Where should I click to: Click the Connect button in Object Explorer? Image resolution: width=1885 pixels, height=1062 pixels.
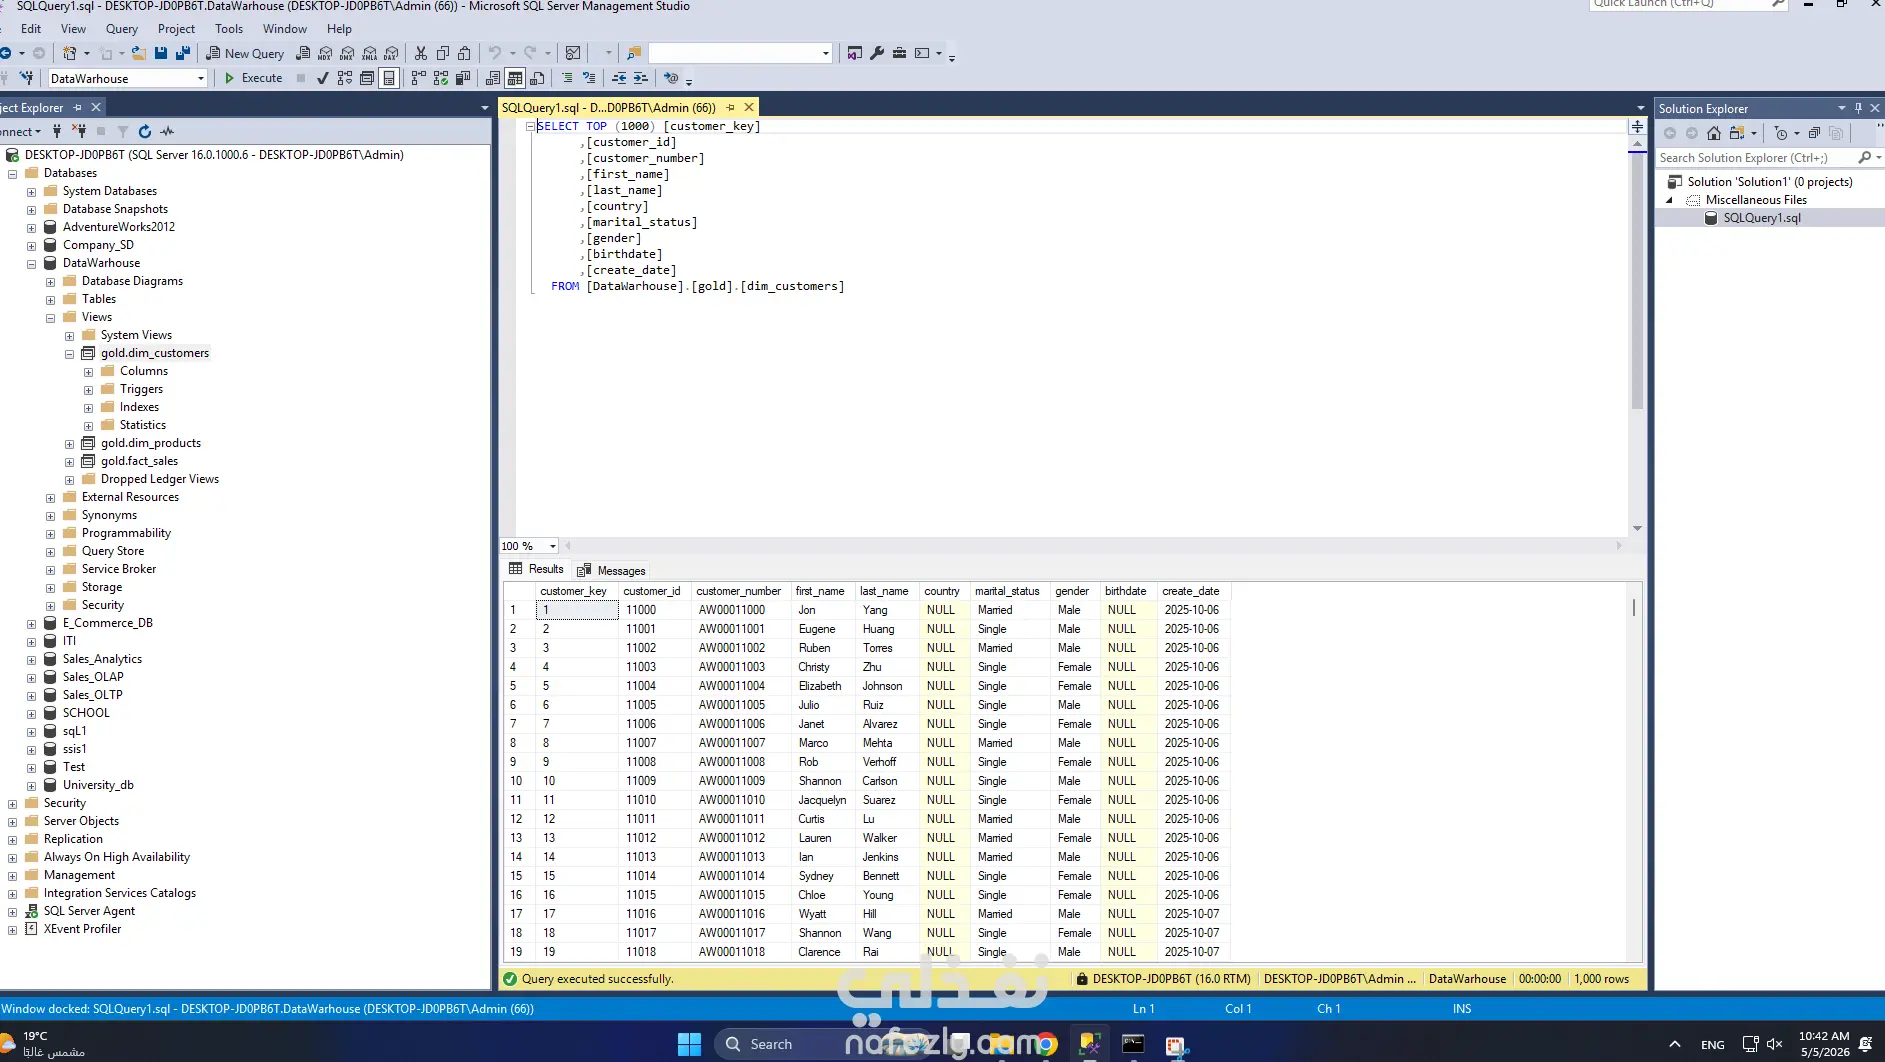(21, 131)
